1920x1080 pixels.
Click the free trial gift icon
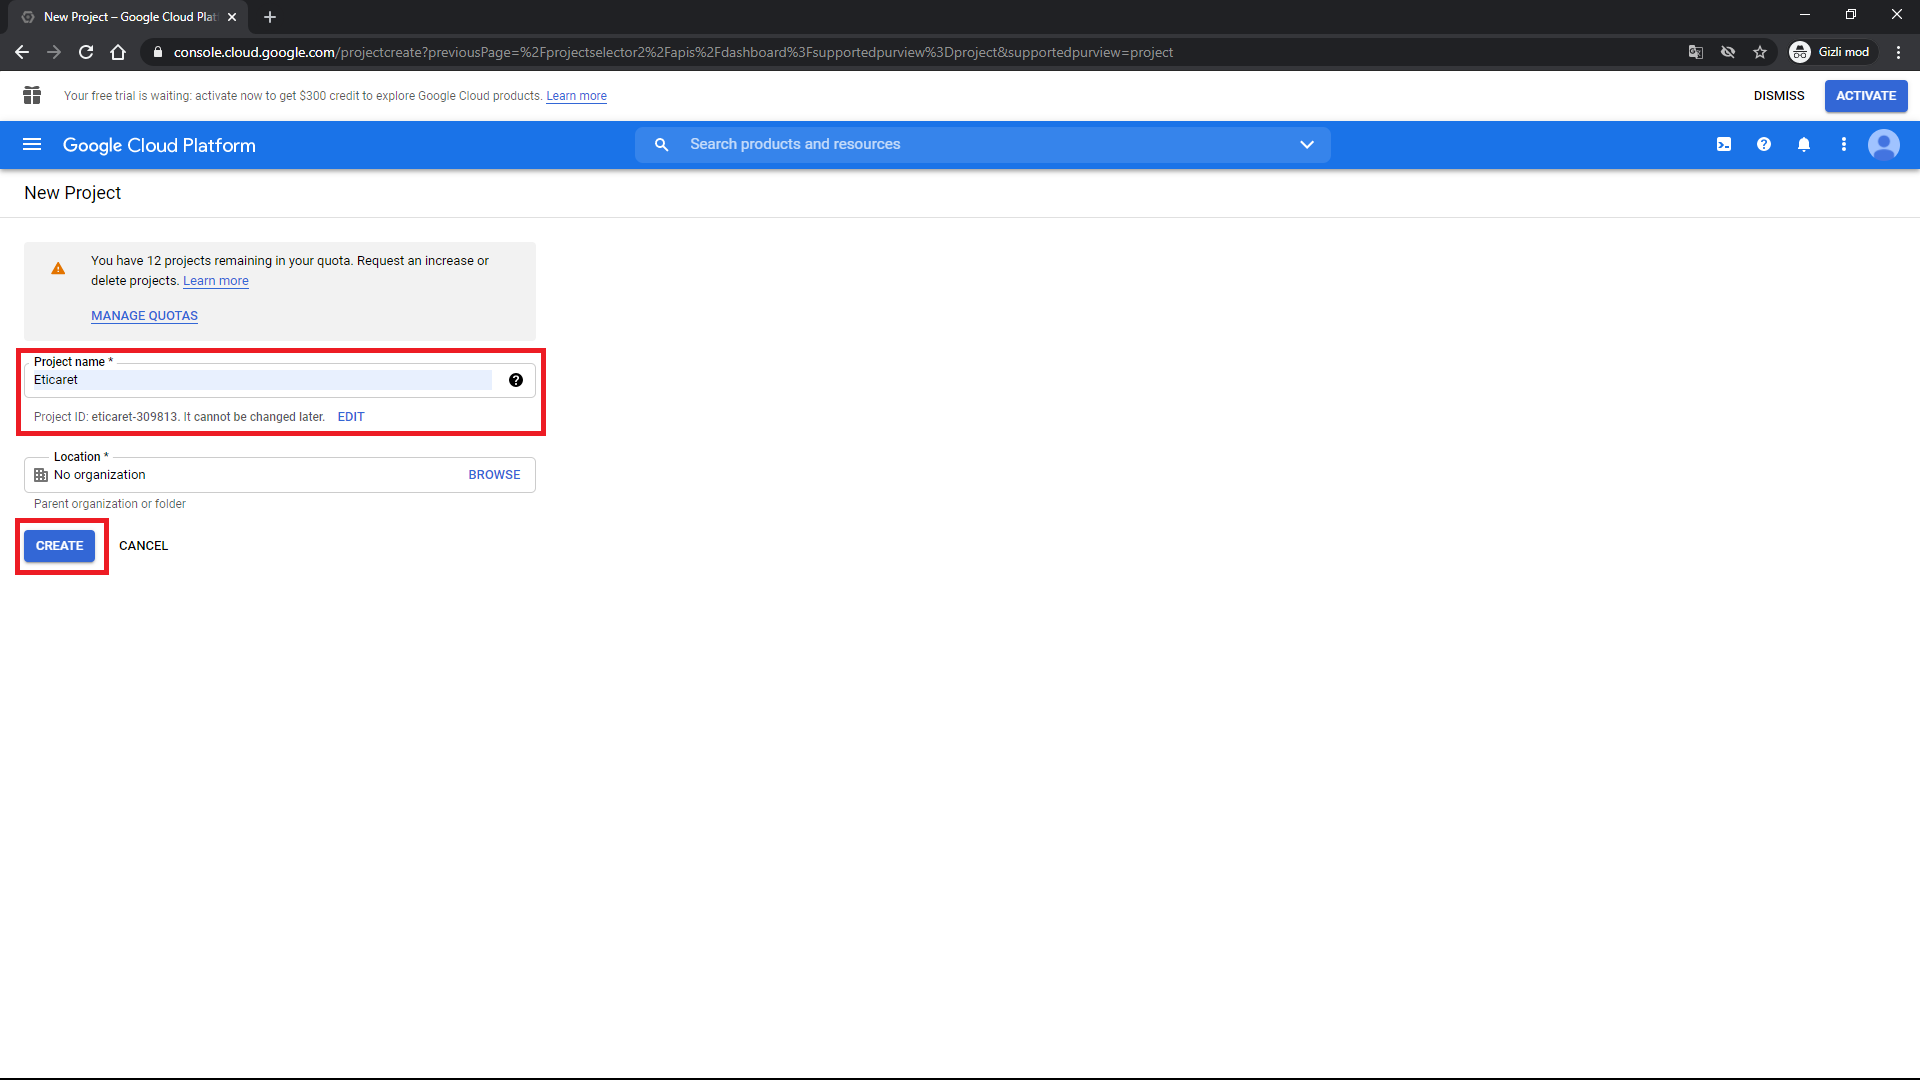(32, 95)
